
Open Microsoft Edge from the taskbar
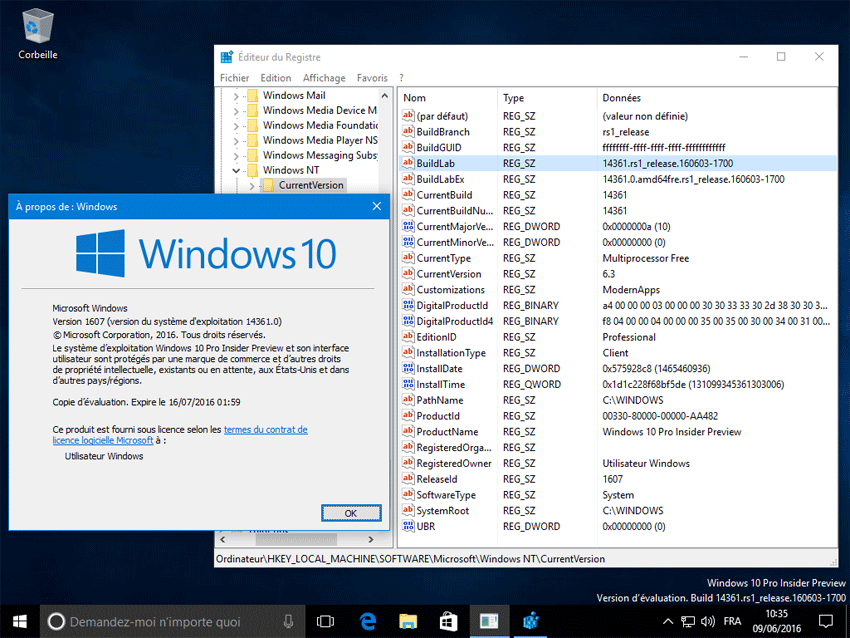pyautogui.click(x=366, y=621)
